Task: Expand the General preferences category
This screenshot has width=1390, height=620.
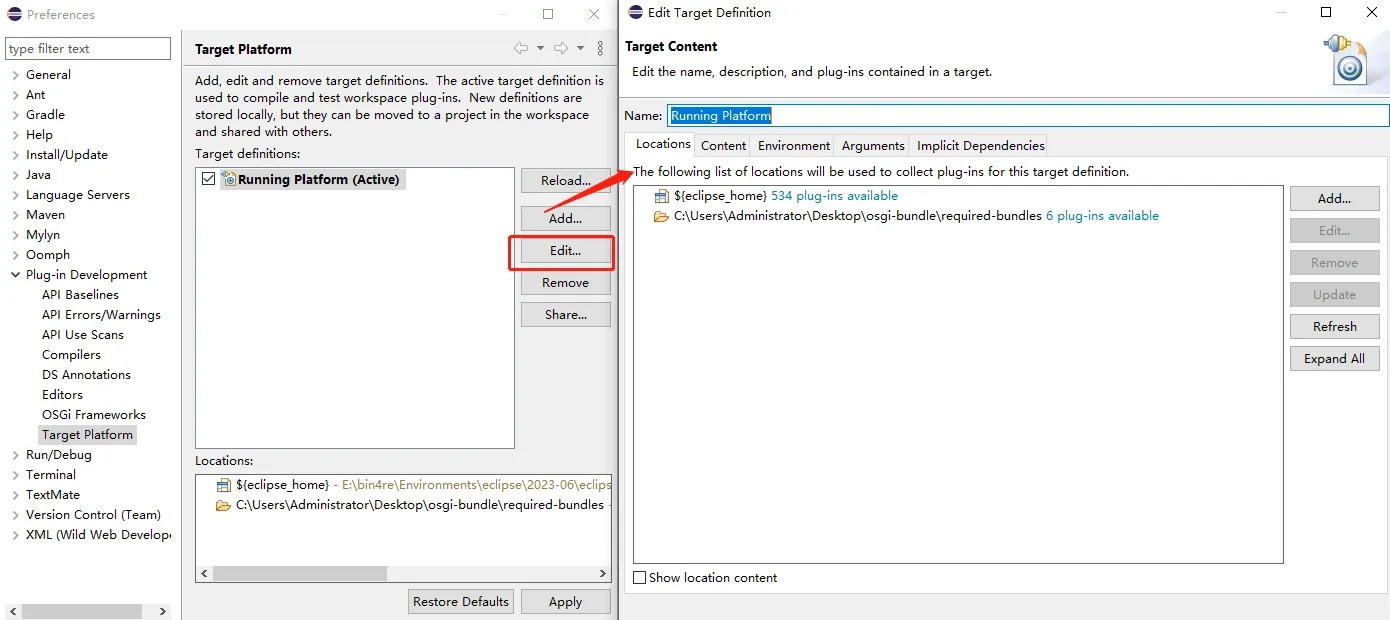Action: click(15, 75)
